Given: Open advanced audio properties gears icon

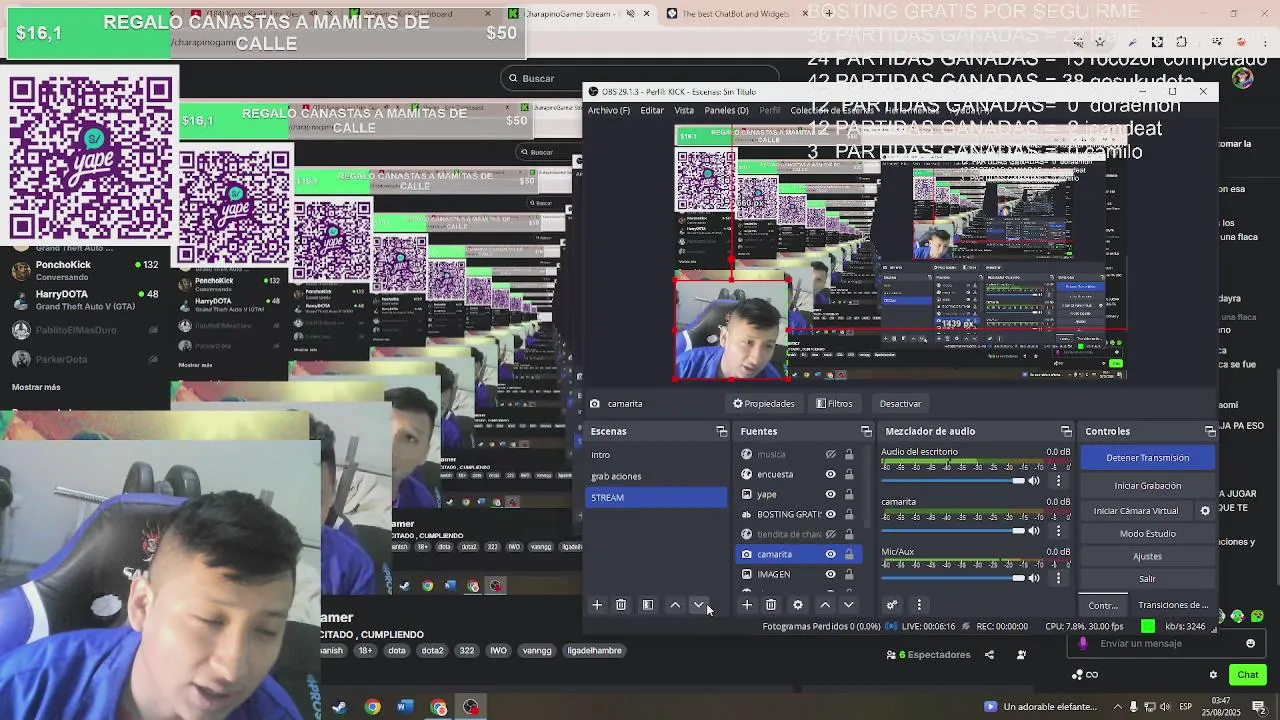Looking at the screenshot, I should 892,605.
